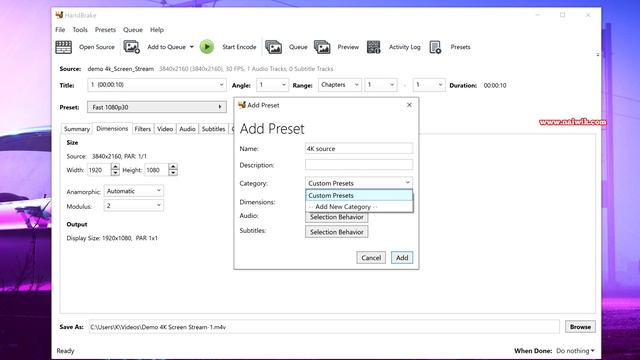Click the Start Encode label

239,47
